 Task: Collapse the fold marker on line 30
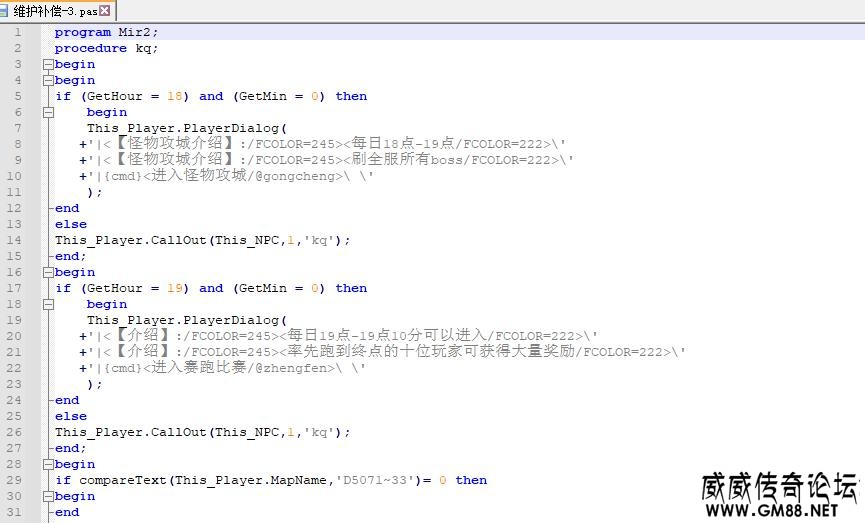pyautogui.click(x=47, y=496)
